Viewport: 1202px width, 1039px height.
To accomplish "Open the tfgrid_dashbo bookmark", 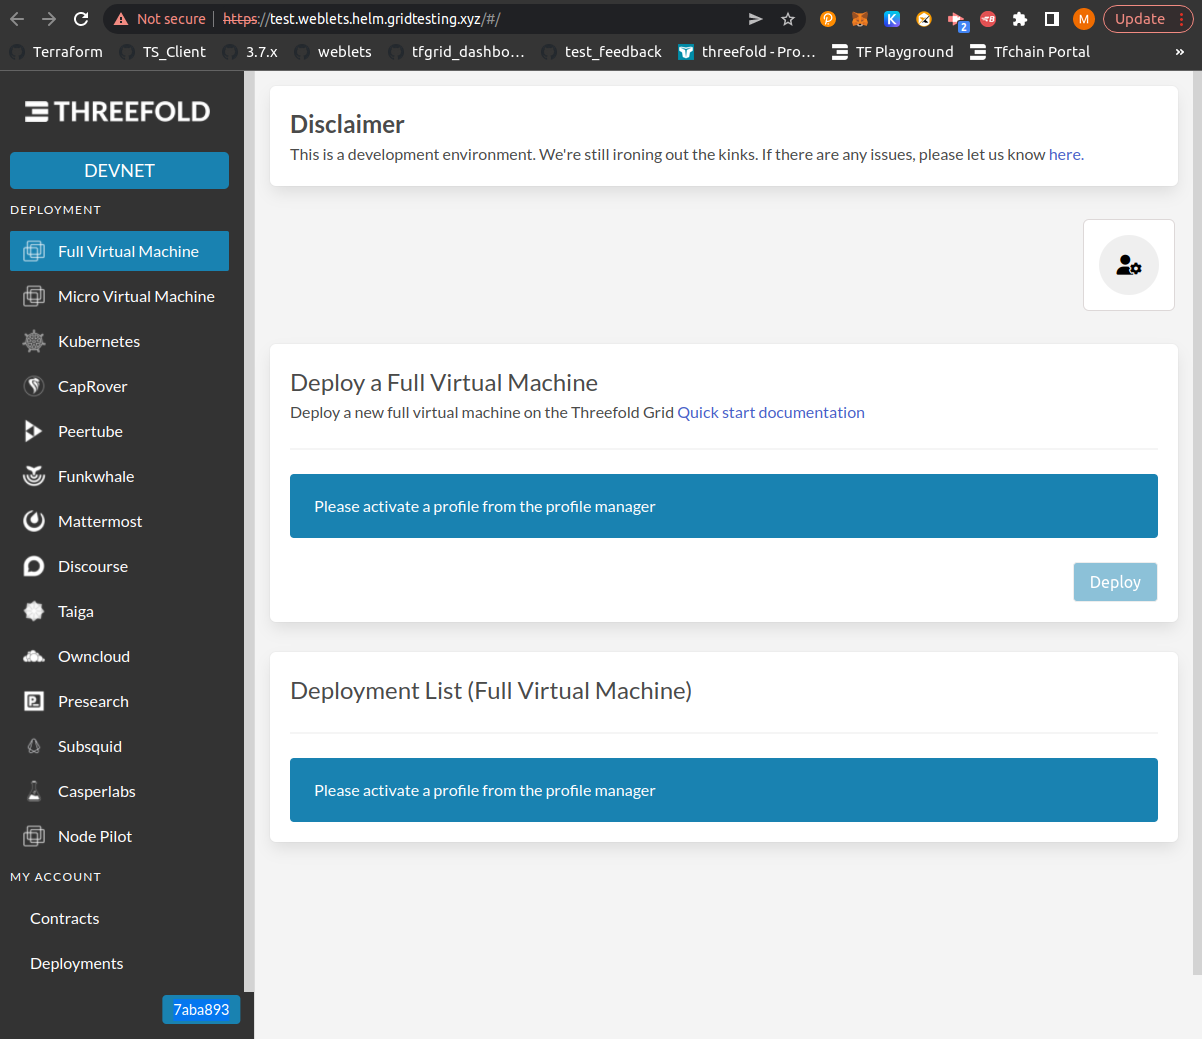I will pos(467,51).
